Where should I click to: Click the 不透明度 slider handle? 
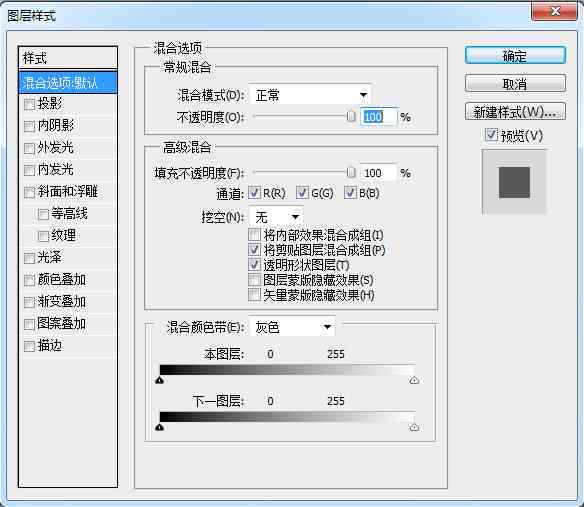tap(351, 116)
